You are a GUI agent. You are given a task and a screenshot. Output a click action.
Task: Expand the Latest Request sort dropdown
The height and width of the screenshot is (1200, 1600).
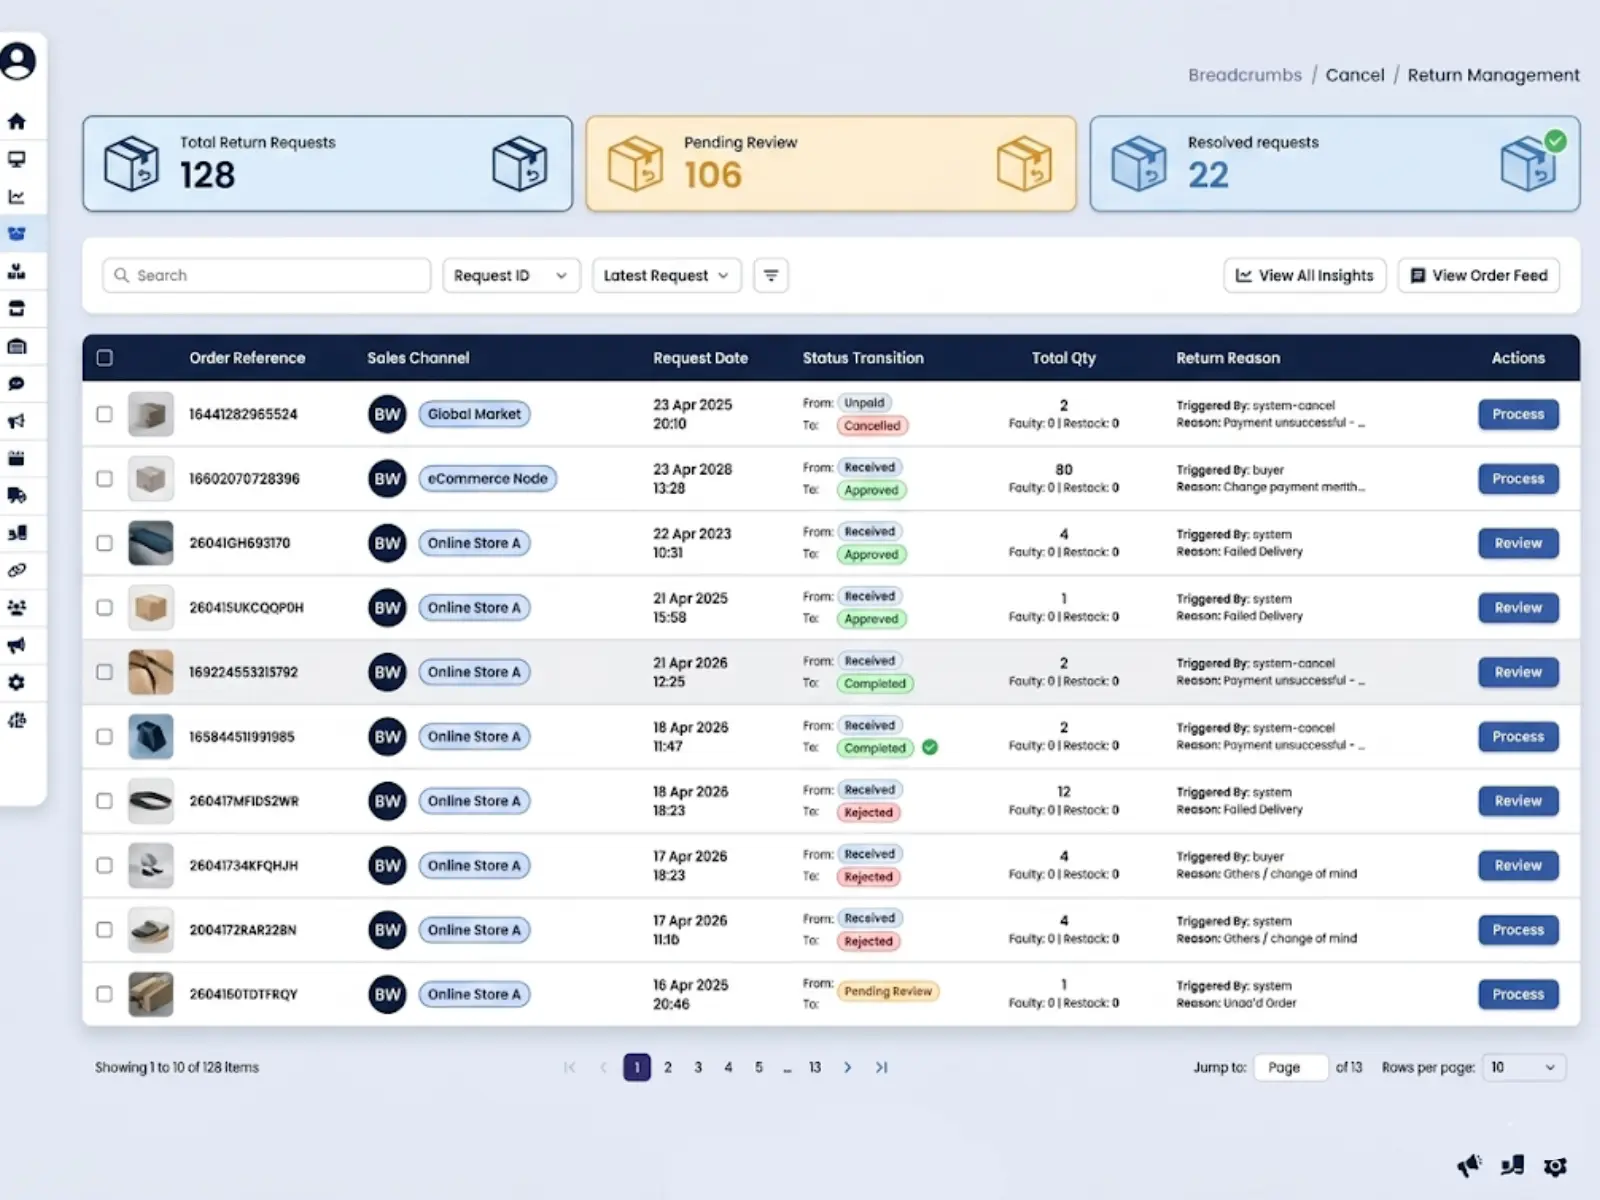click(x=666, y=275)
